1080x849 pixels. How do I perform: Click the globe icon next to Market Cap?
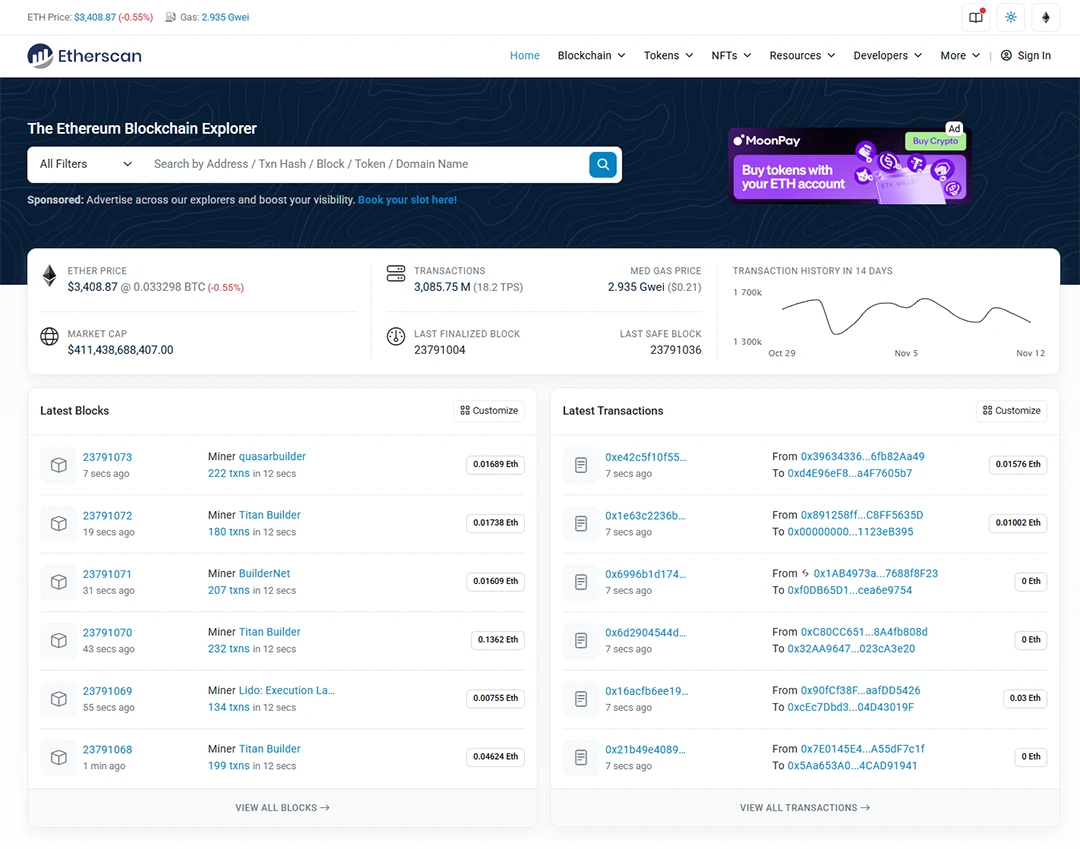tap(49, 337)
